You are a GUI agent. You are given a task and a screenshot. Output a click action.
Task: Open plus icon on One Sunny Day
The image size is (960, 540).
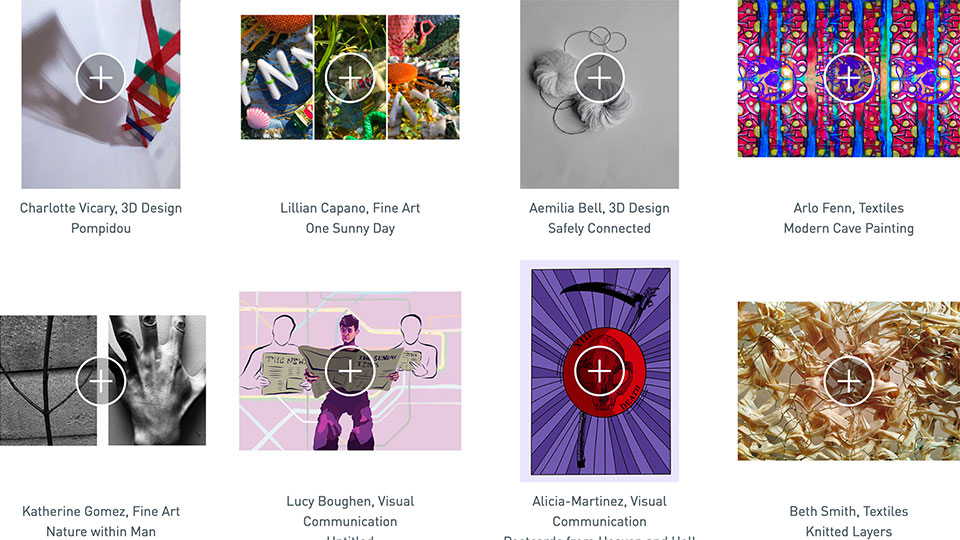pyautogui.click(x=350, y=78)
